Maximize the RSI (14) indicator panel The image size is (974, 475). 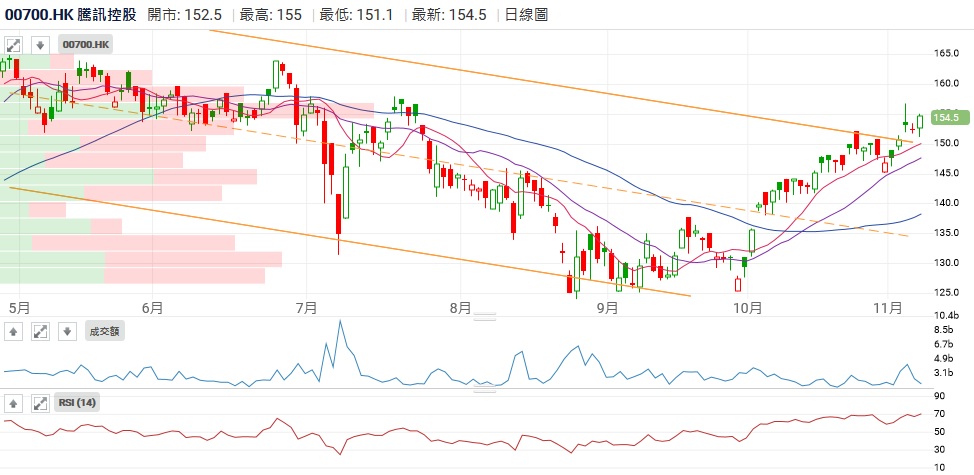[x=40, y=403]
